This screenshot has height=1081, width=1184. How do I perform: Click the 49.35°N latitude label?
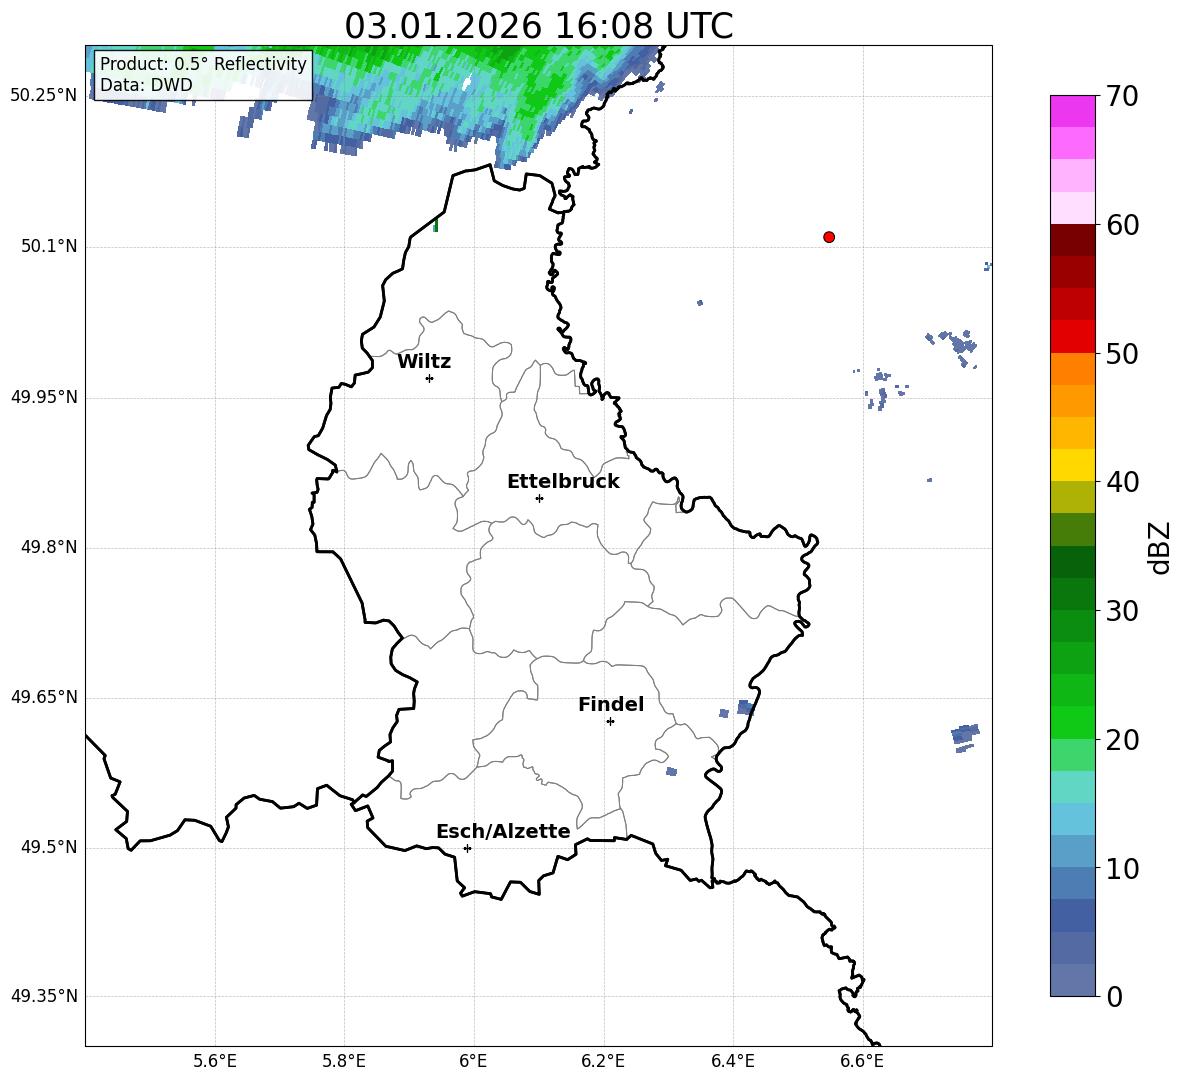[x=44, y=996]
